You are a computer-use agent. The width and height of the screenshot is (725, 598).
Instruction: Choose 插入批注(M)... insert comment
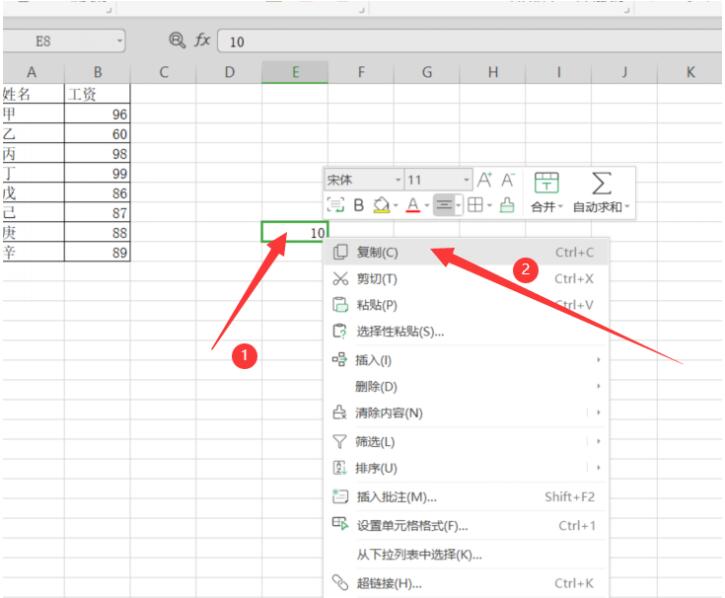click(466, 497)
